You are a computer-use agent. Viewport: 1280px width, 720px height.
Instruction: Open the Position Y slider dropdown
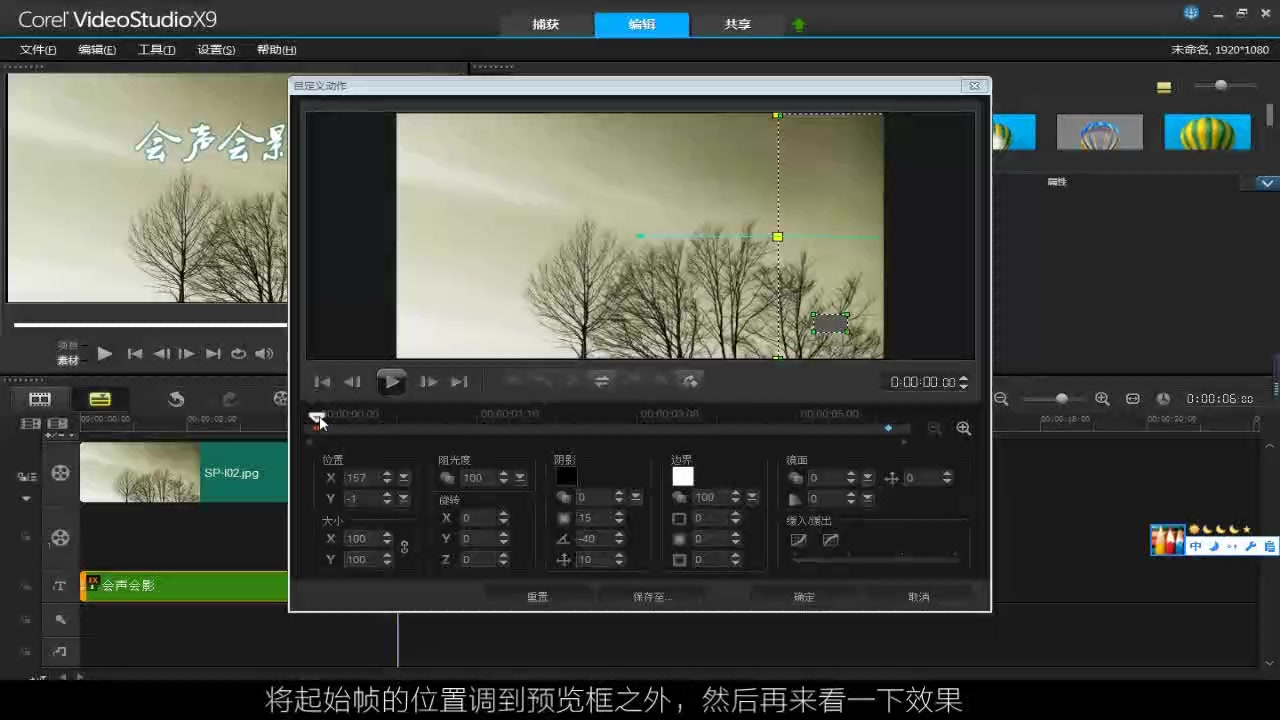404,498
